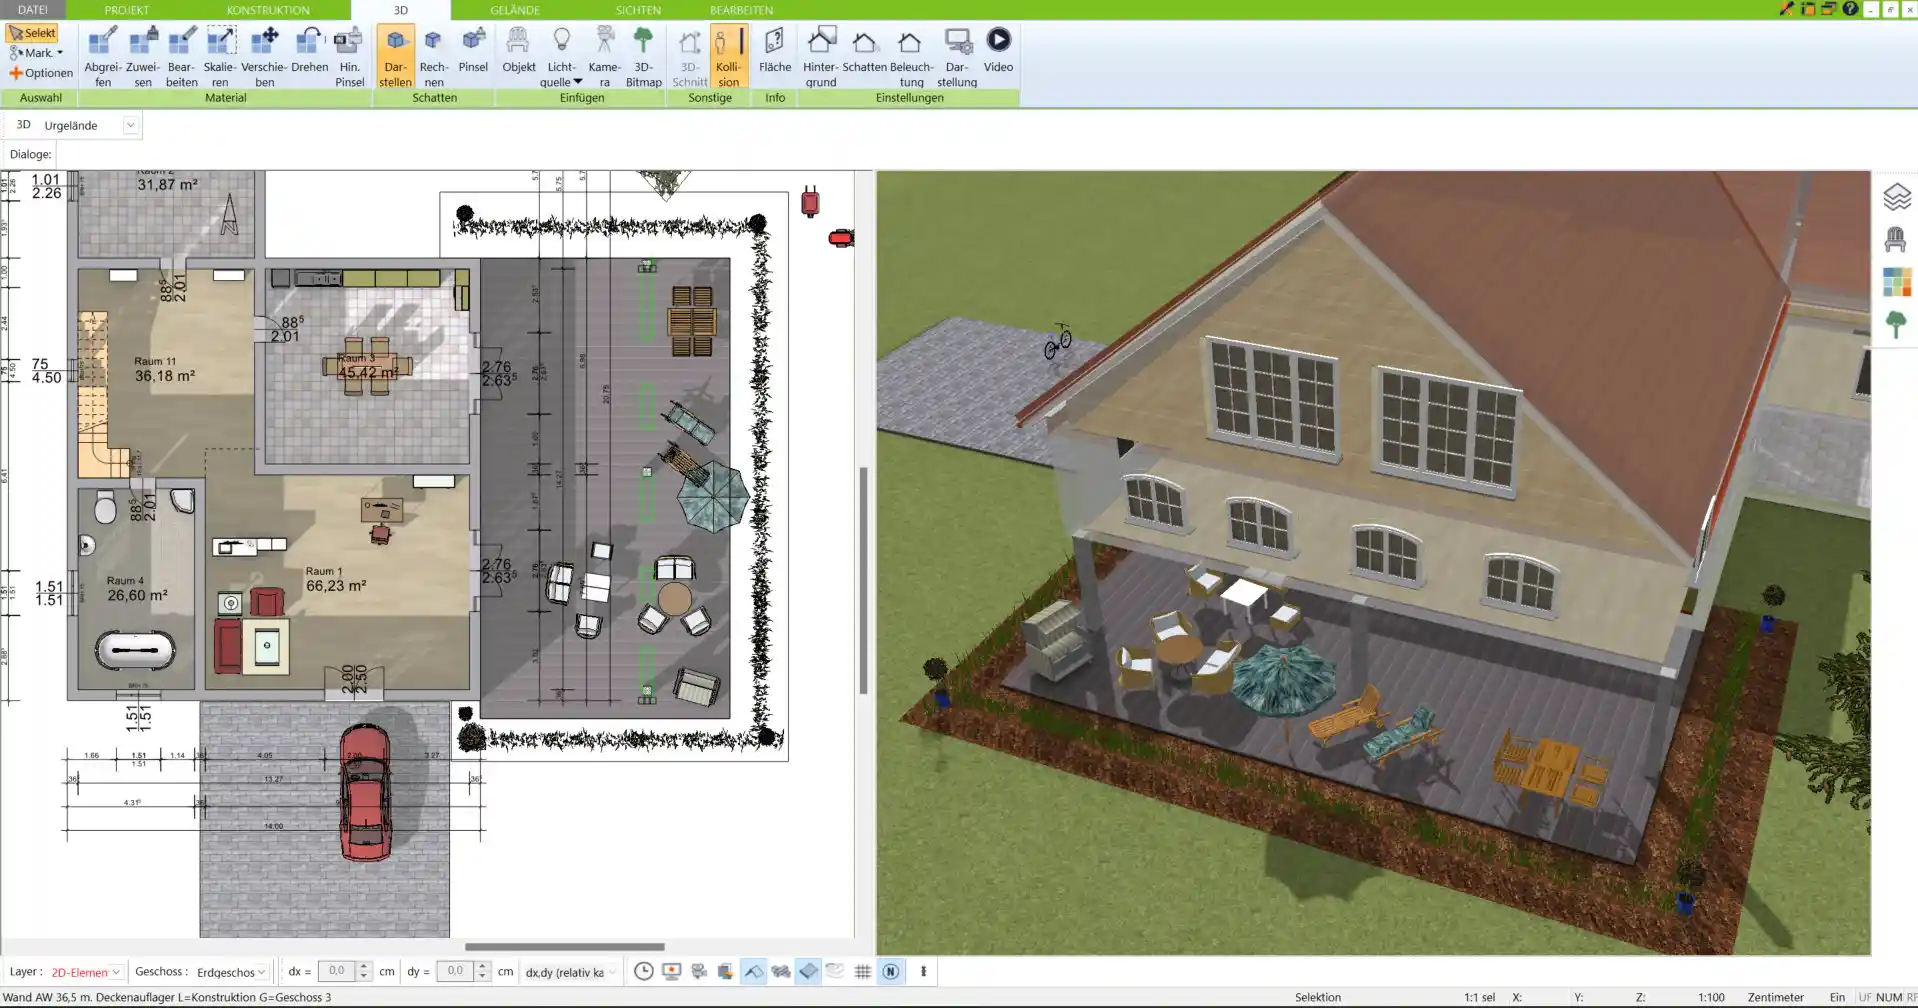Click the clock icon in bottom toolbar
Screen dimensions: 1918x1008
coord(644,971)
